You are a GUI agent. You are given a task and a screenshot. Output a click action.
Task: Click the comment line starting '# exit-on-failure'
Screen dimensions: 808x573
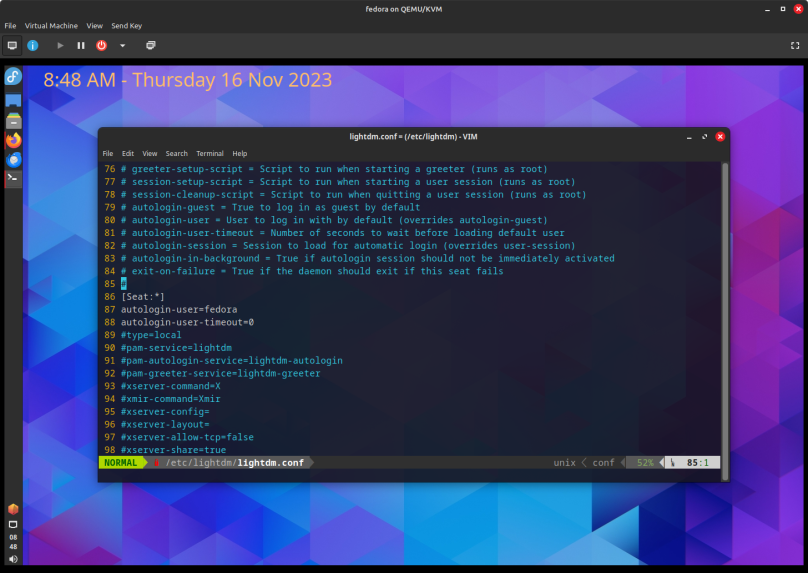point(312,271)
